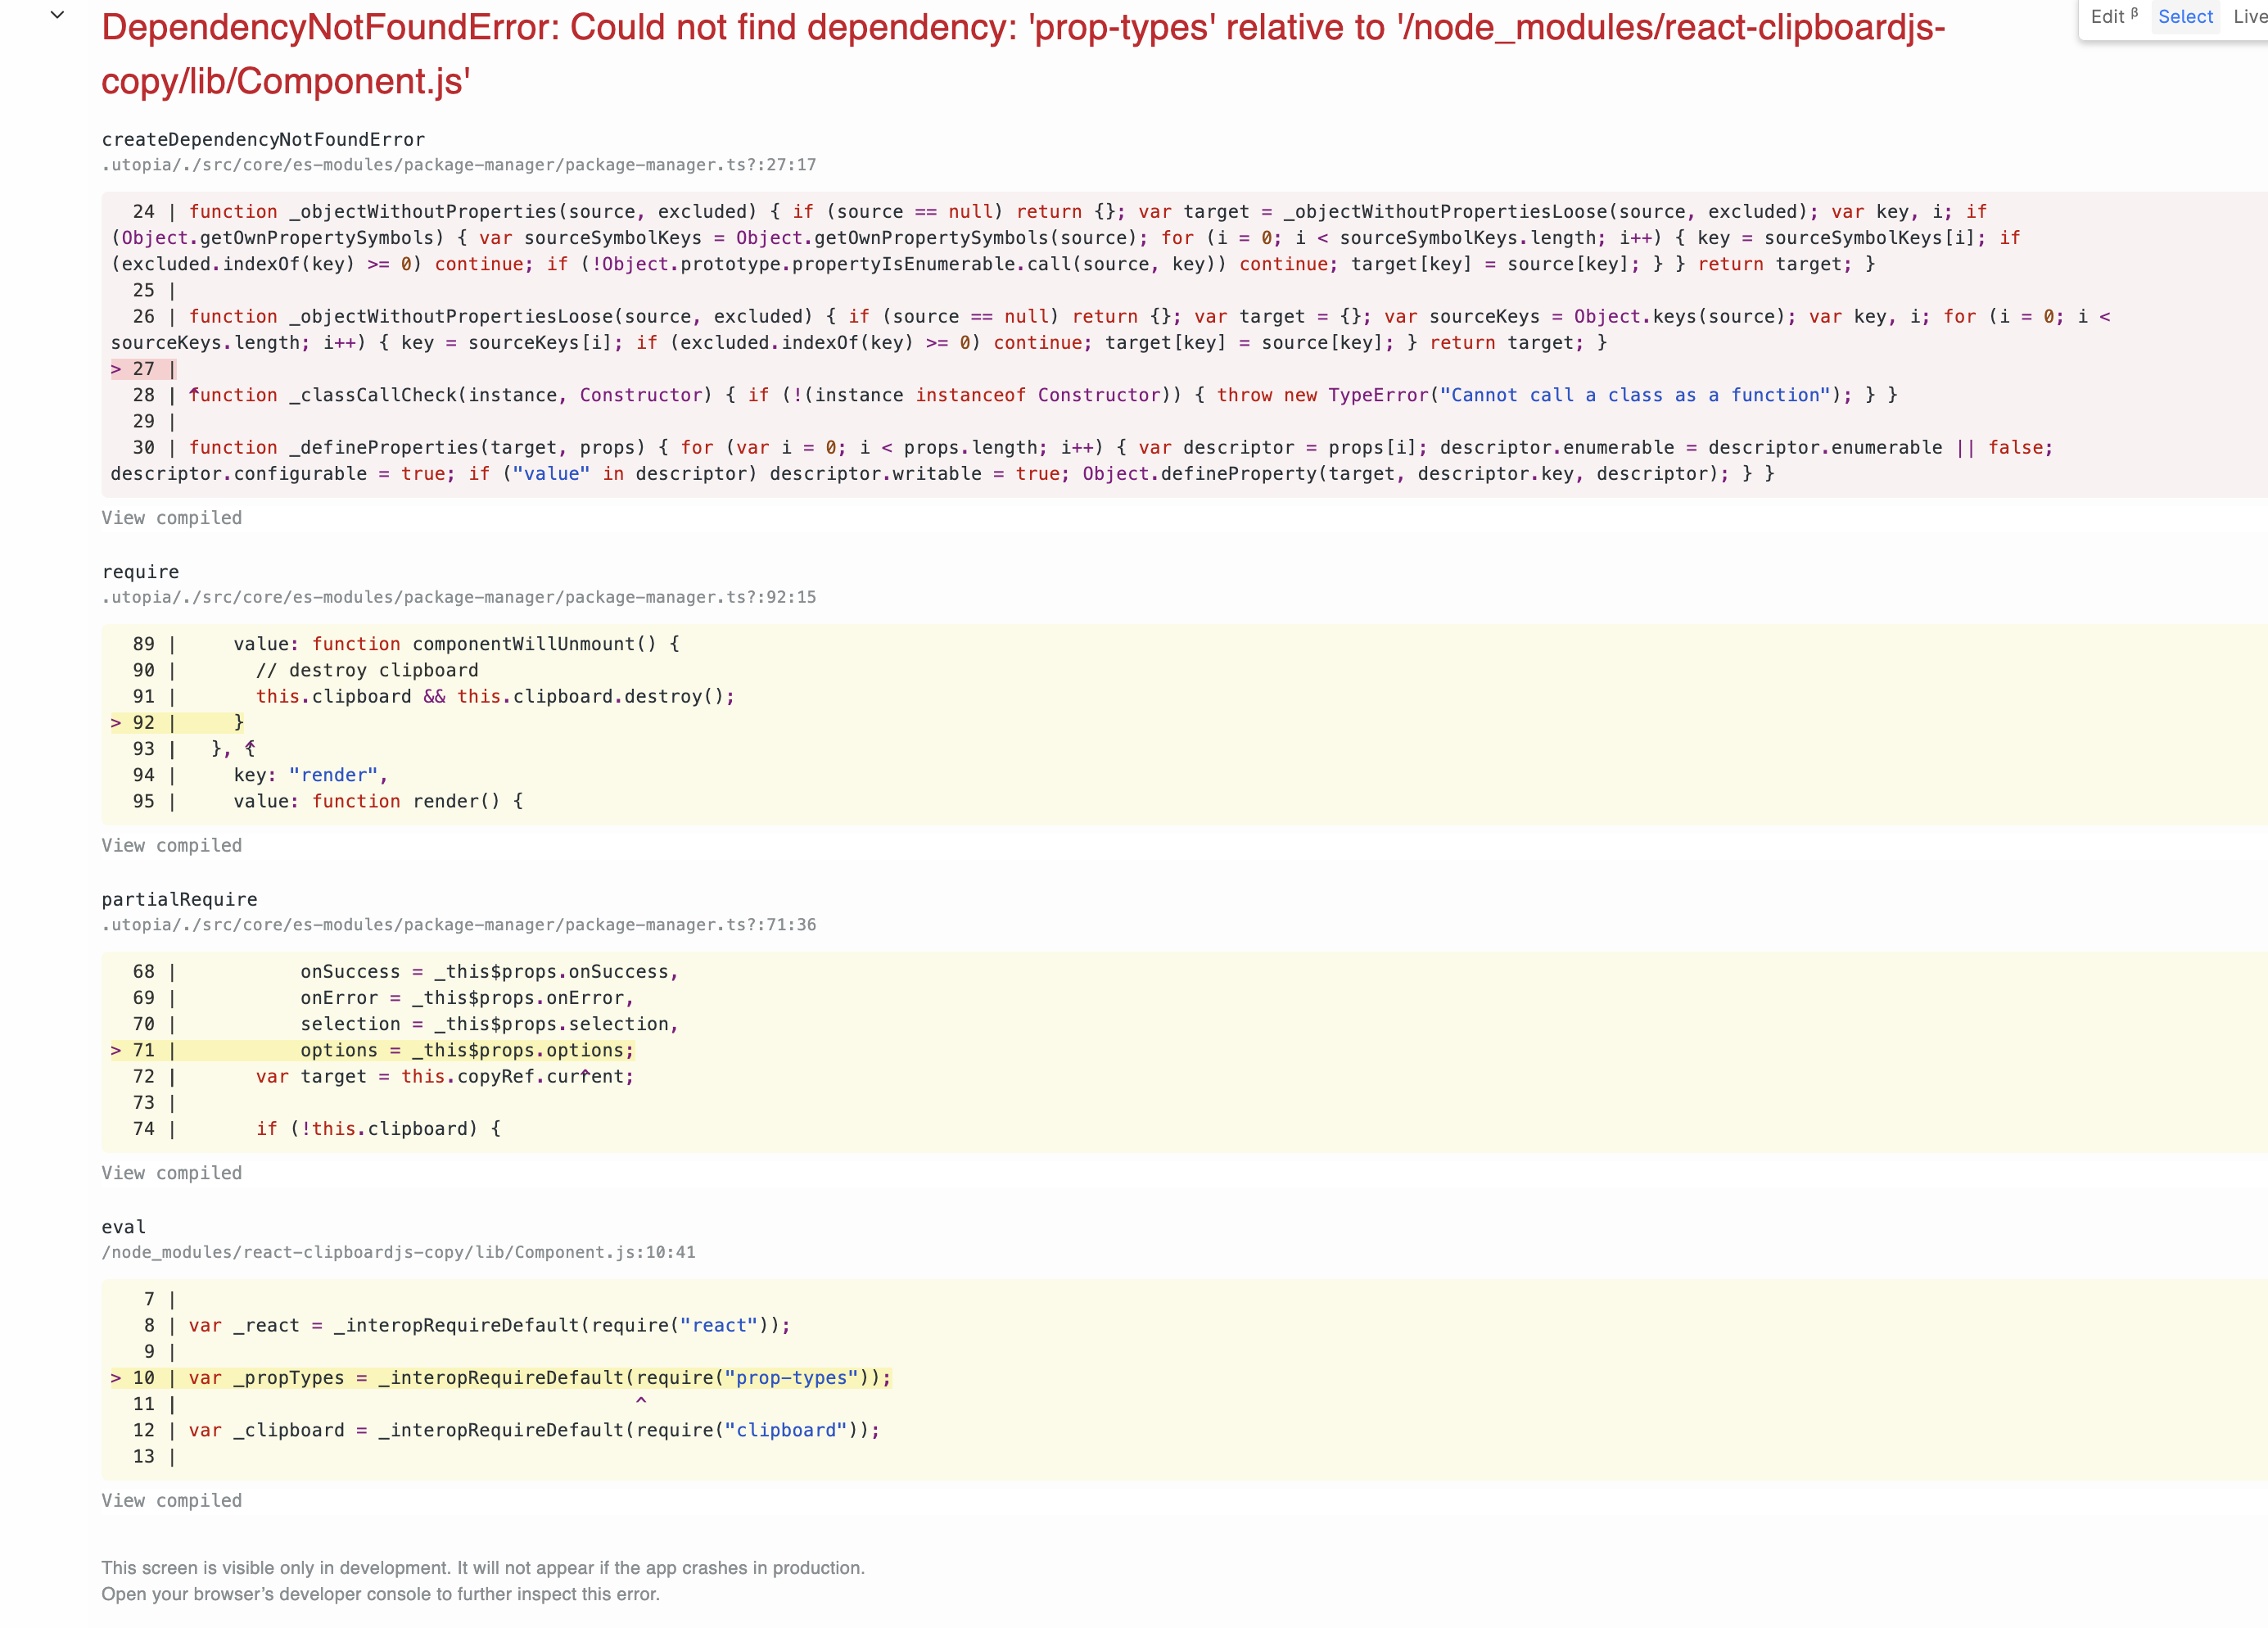
Task: Click line 28 _classCallCheck function code
Action: click(1043, 395)
